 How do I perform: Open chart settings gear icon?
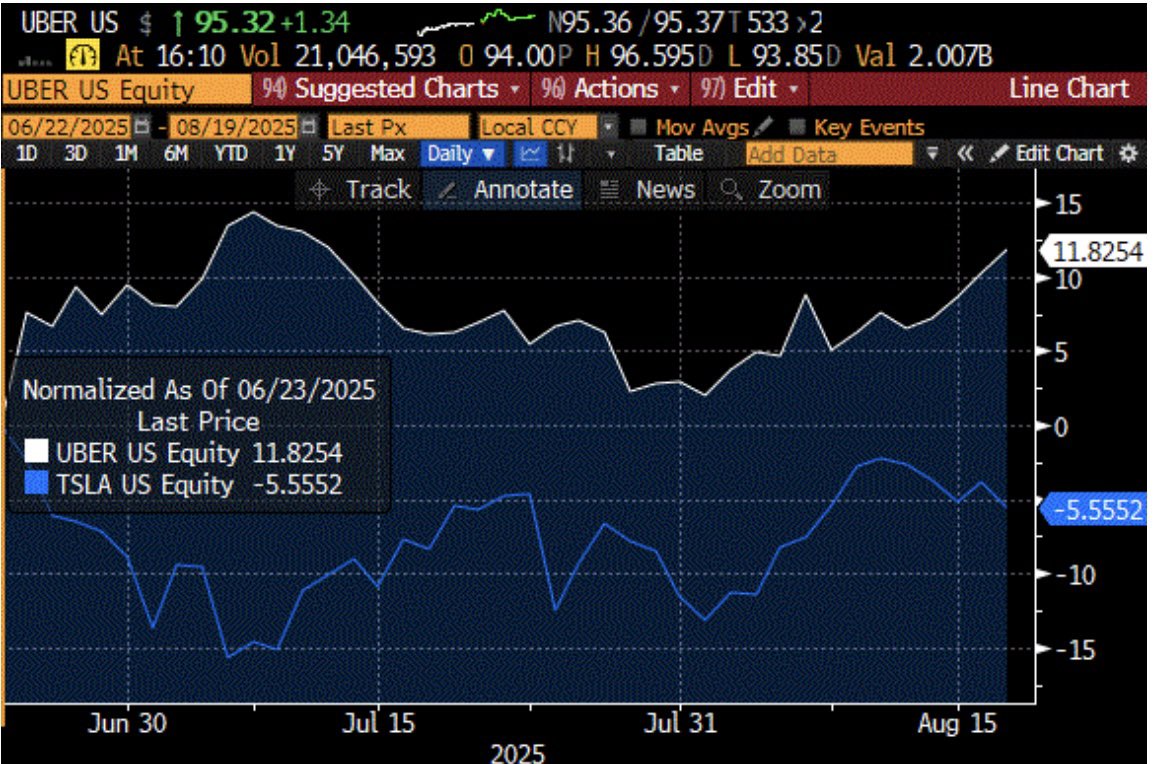point(1128,154)
